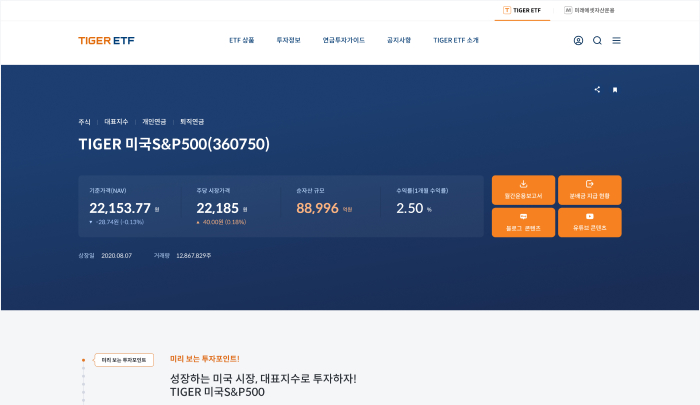This screenshot has height=405, width=700.
Task: Click the headline 성장하는 미국 시장, 대표지수로 투자하자!
Action: pos(263,379)
